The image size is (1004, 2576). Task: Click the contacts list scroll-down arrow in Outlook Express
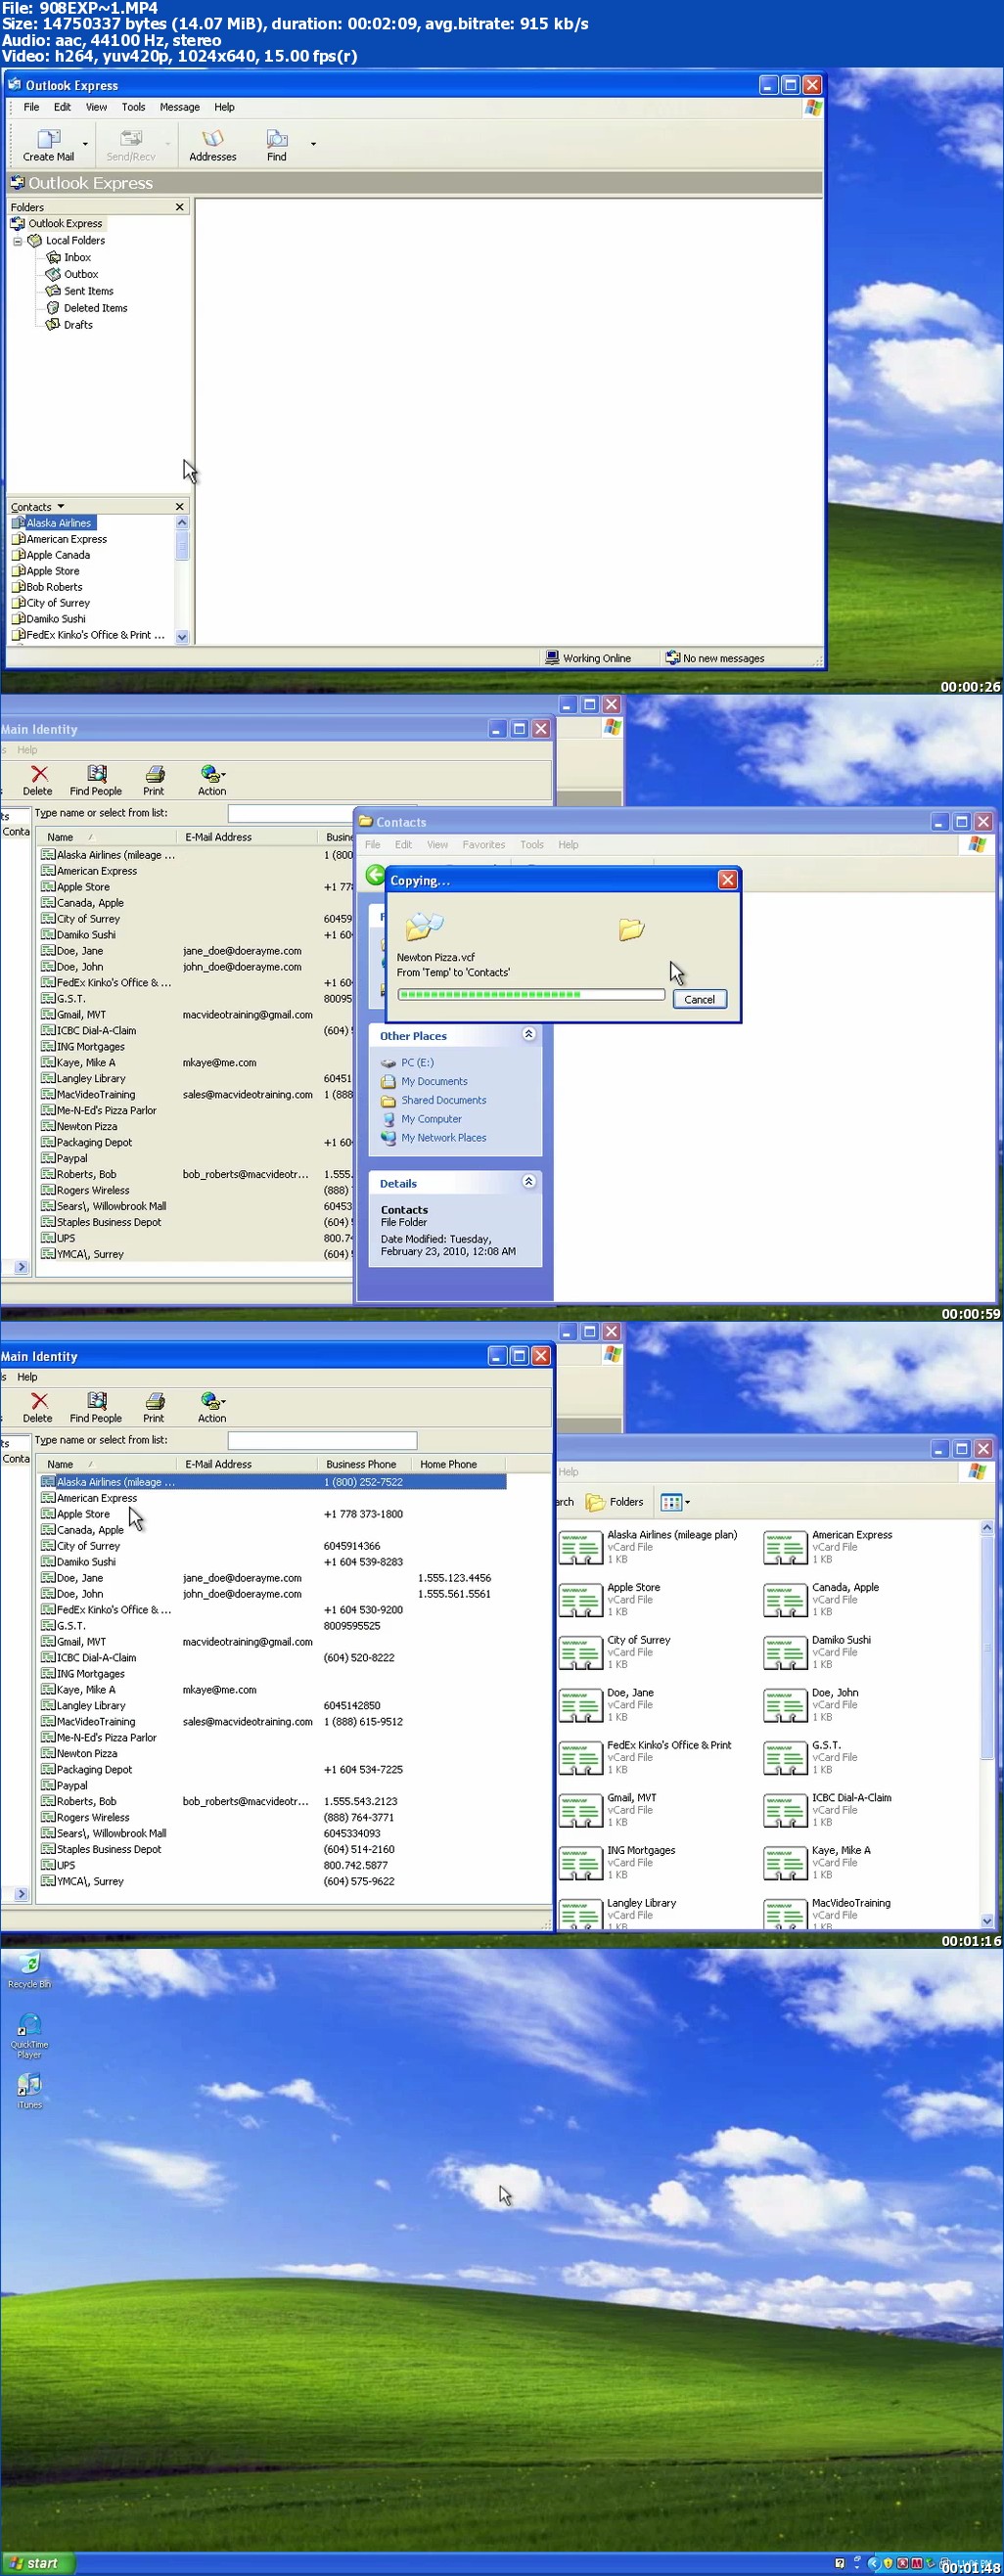click(x=182, y=637)
